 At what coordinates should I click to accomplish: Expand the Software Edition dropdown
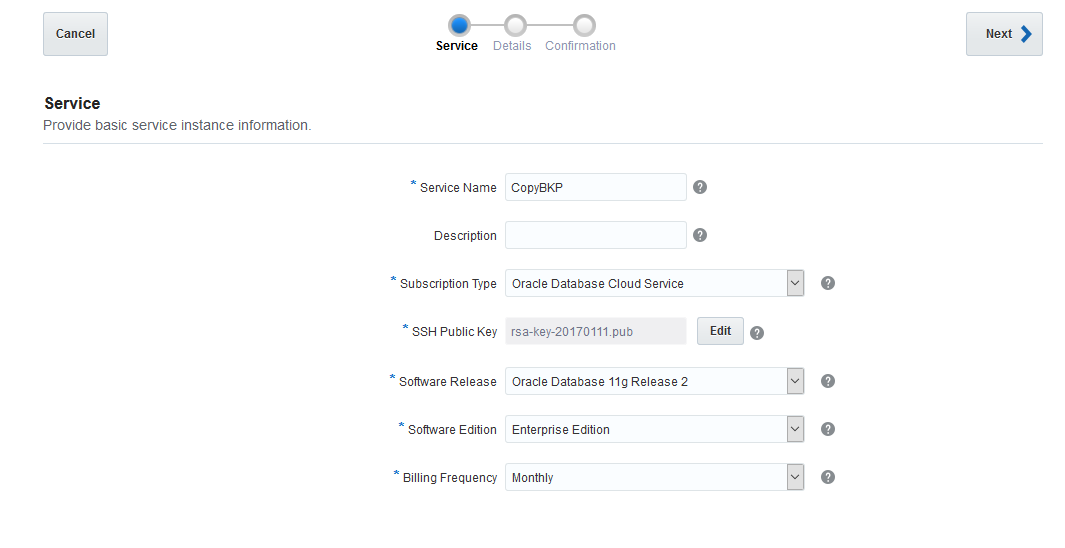(795, 429)
